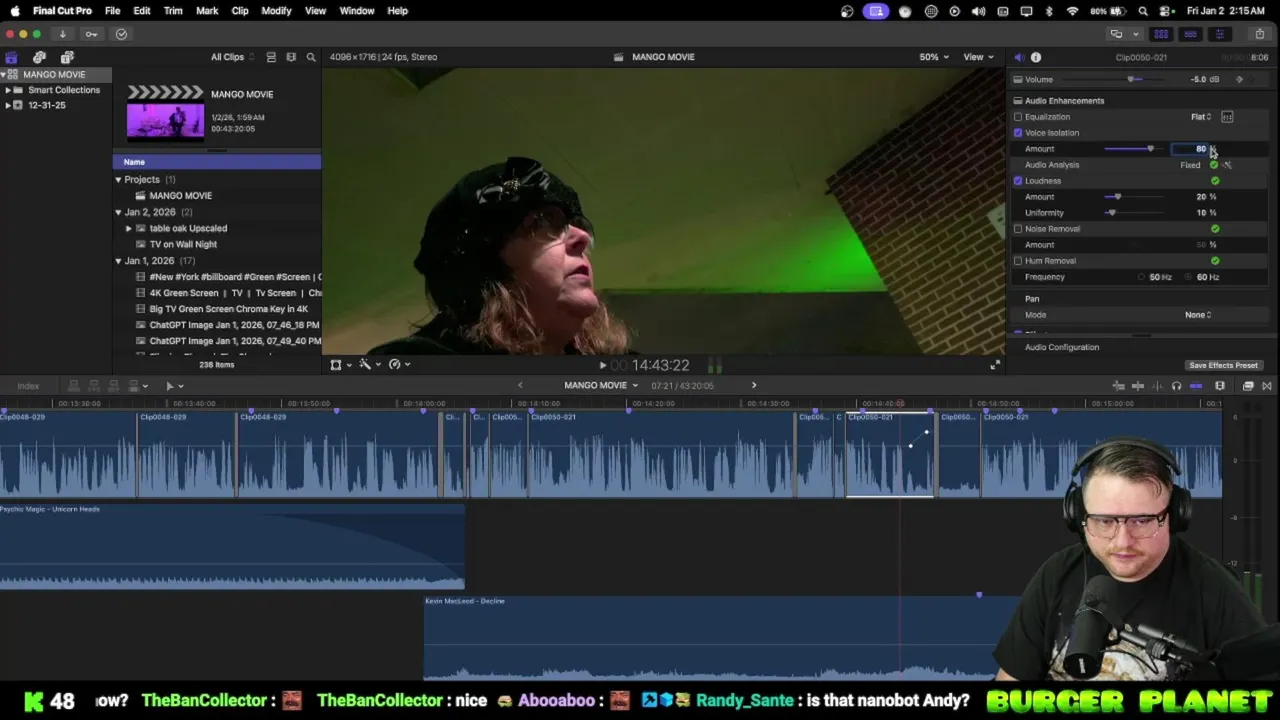Click the Voice Isolation amount value field
This screenshot has width=1280, height=720.
[1190, 149]
